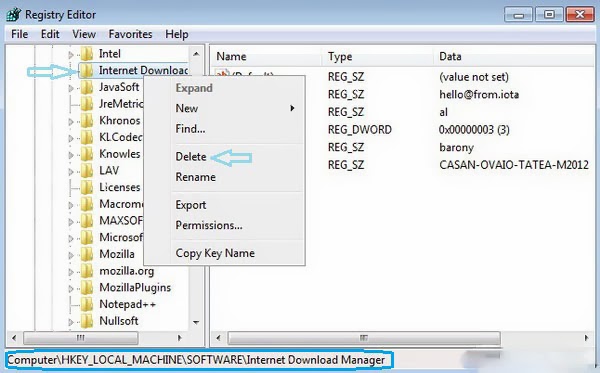Open the Edit menu
600x373 pixels.
coord(50,34)
